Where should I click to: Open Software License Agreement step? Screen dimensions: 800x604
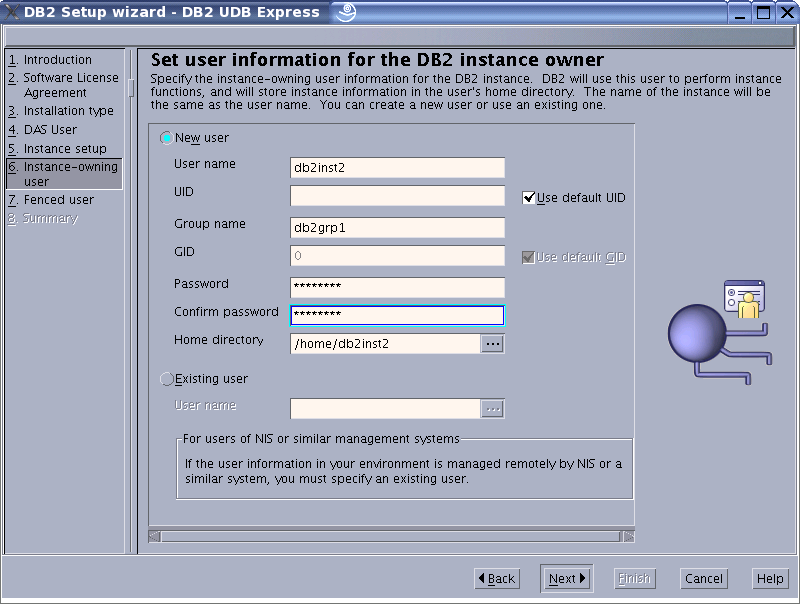63,85
